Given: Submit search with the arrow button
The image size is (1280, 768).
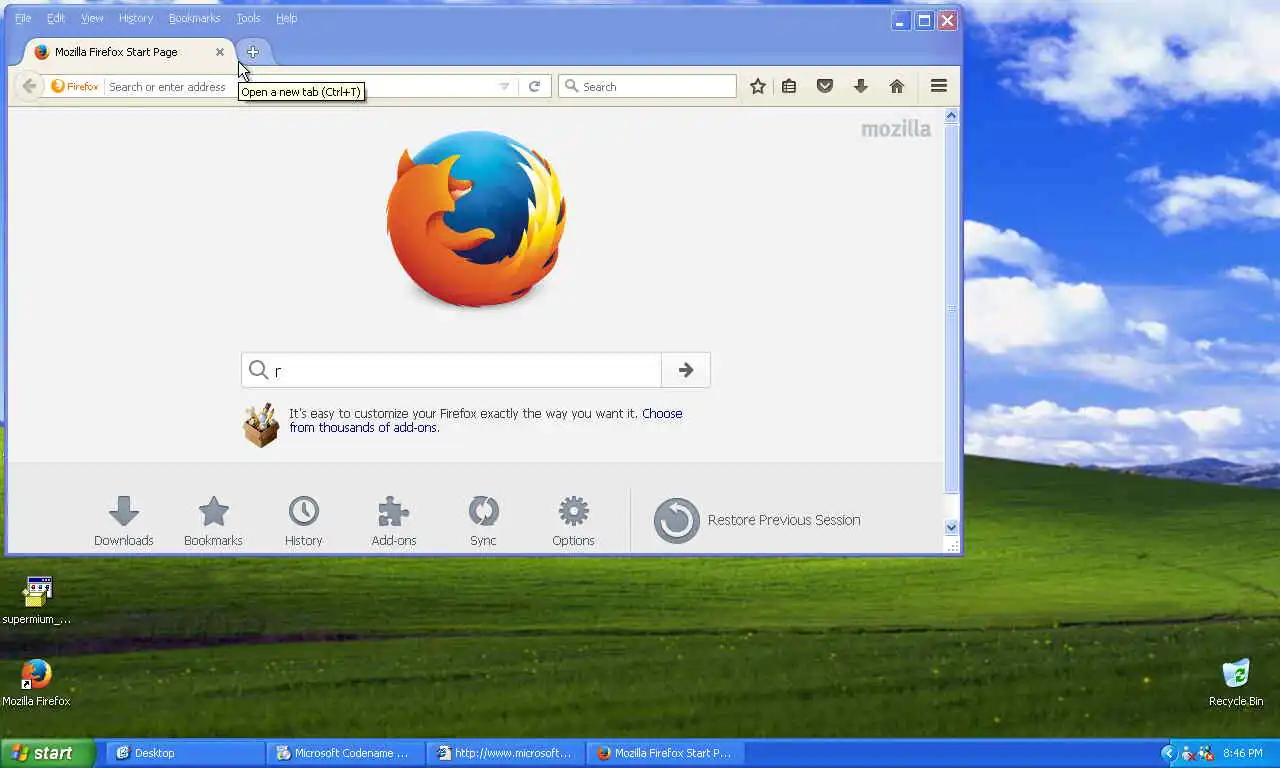Looking at the screenshot, I should tap(686, 370).
